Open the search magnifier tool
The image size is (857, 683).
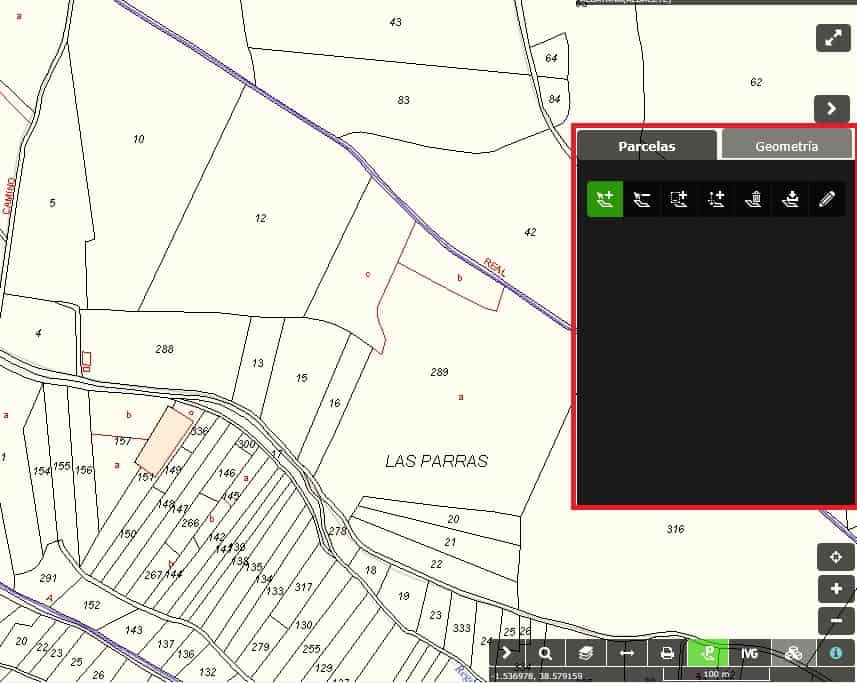pos(546,653)
